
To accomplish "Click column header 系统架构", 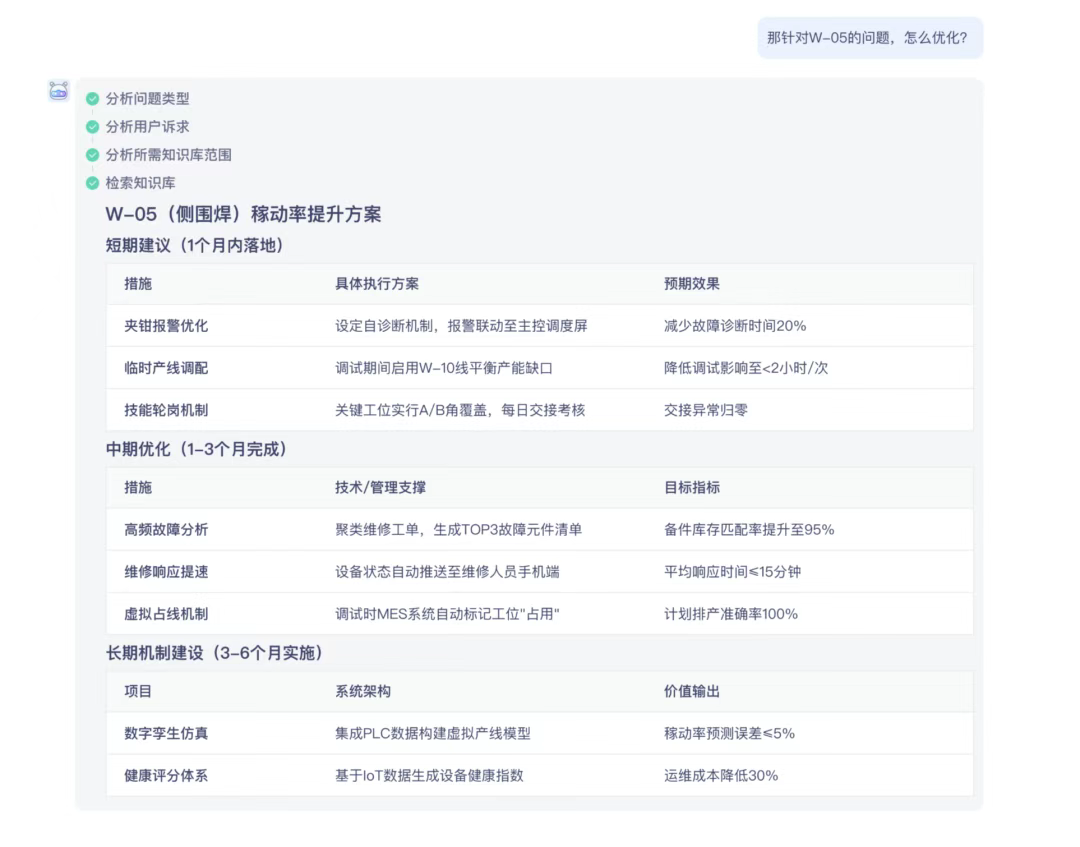I will tap(363, 692).
